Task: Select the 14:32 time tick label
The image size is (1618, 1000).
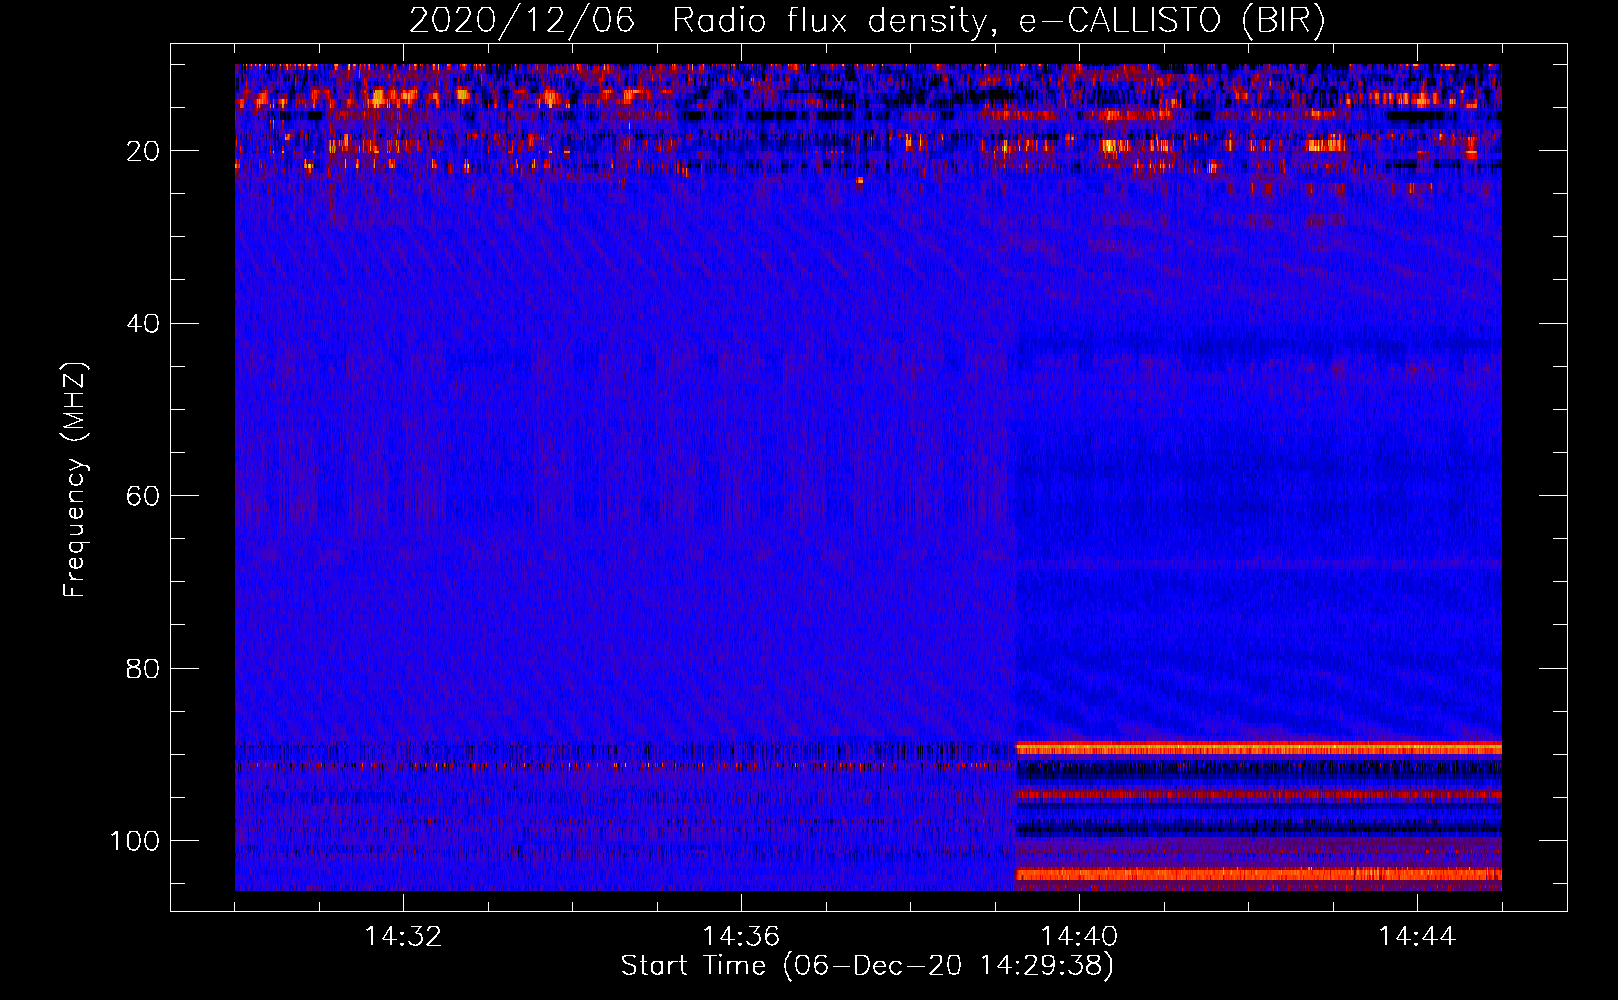Action: coord(403,937)
